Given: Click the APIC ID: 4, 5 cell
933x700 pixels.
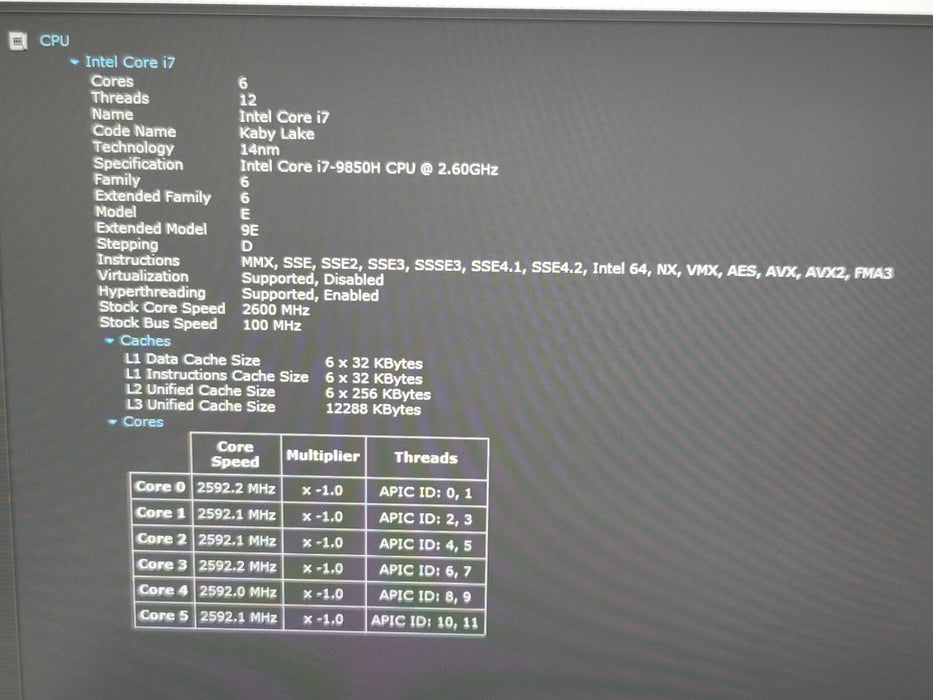Looking at the screenshot, I should click(425, 544).
